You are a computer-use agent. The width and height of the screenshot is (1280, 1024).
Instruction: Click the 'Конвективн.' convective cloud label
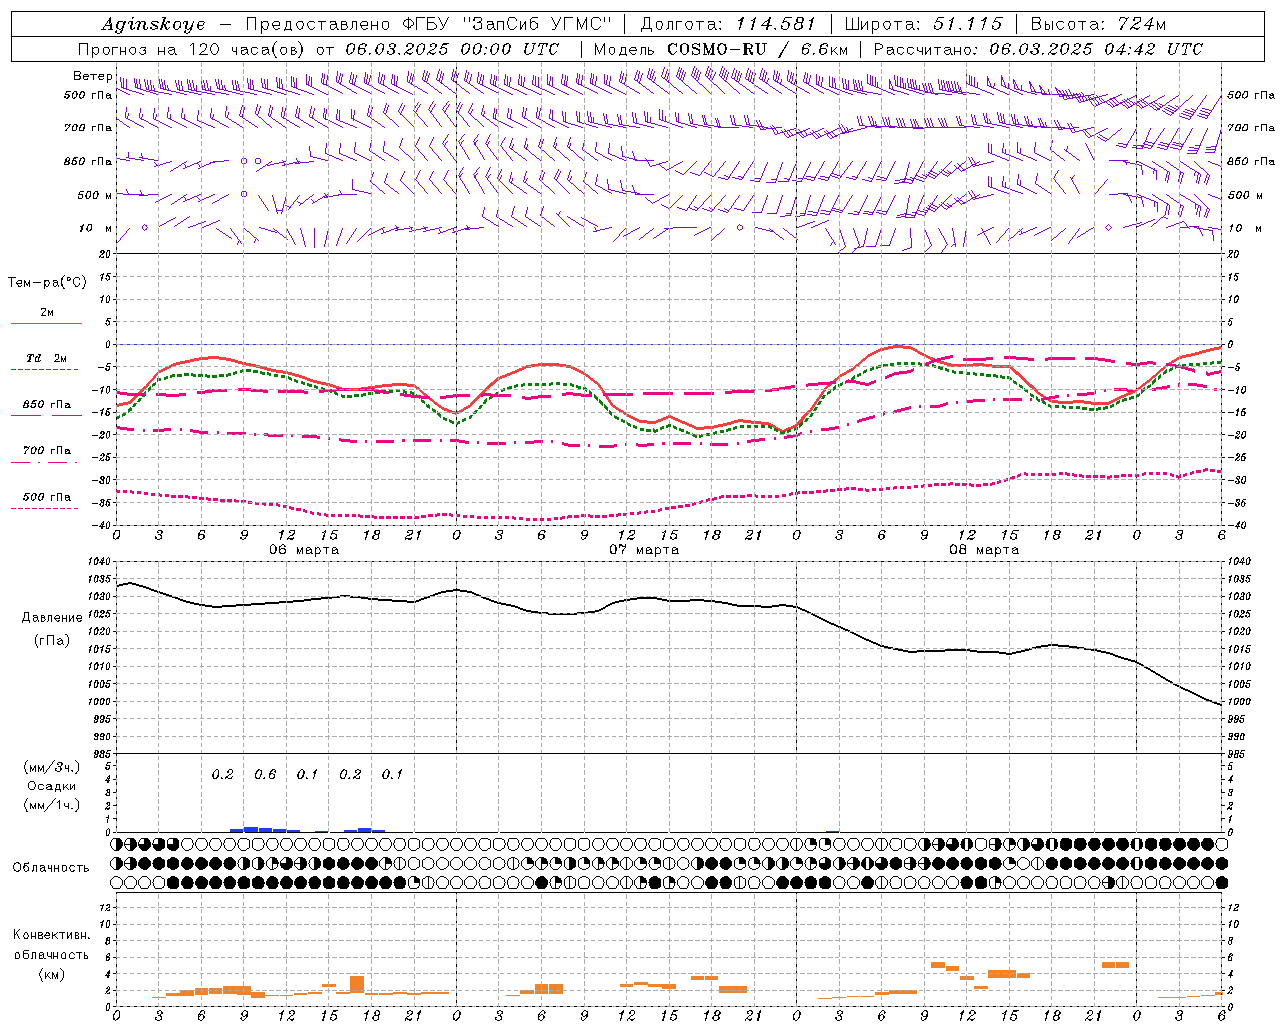click(51, 935)
